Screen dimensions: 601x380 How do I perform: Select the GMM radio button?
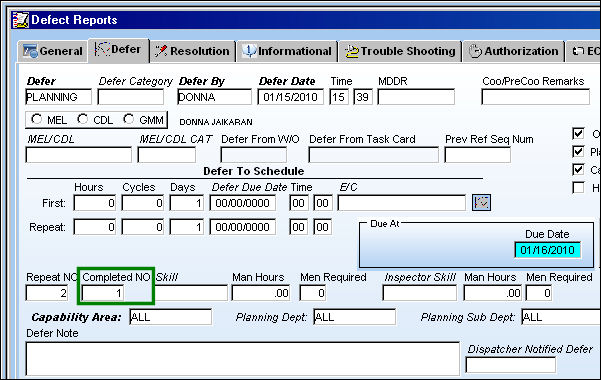128,119
